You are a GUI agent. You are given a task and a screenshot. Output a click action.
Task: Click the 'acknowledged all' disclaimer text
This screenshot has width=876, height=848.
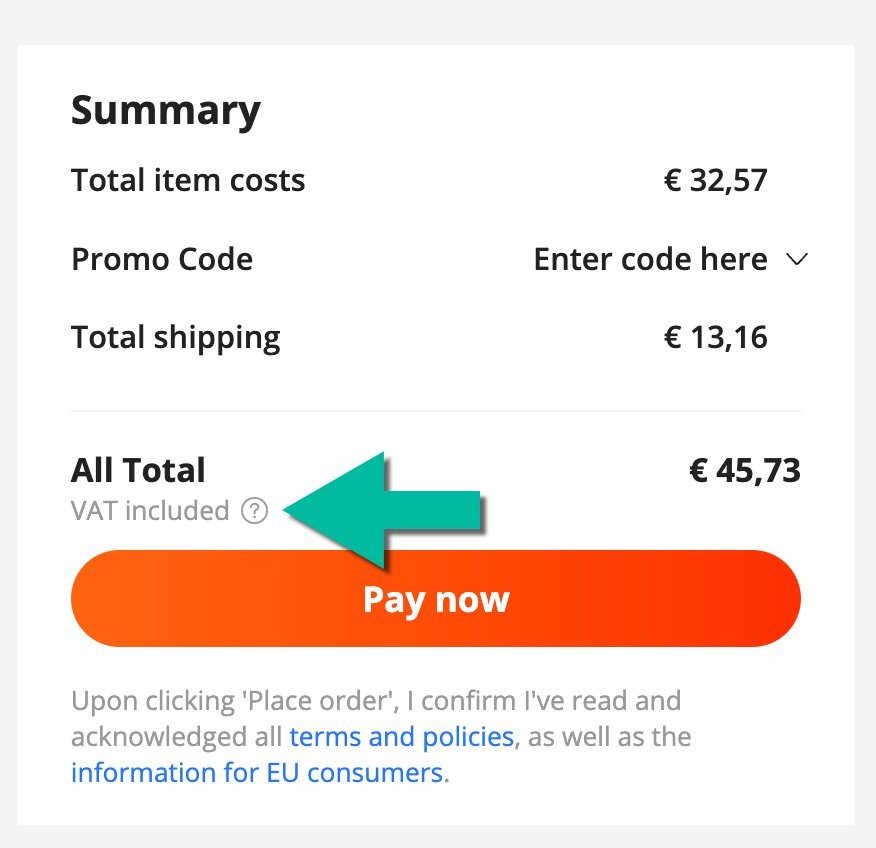pyautogui.click(x=177, y=737)
